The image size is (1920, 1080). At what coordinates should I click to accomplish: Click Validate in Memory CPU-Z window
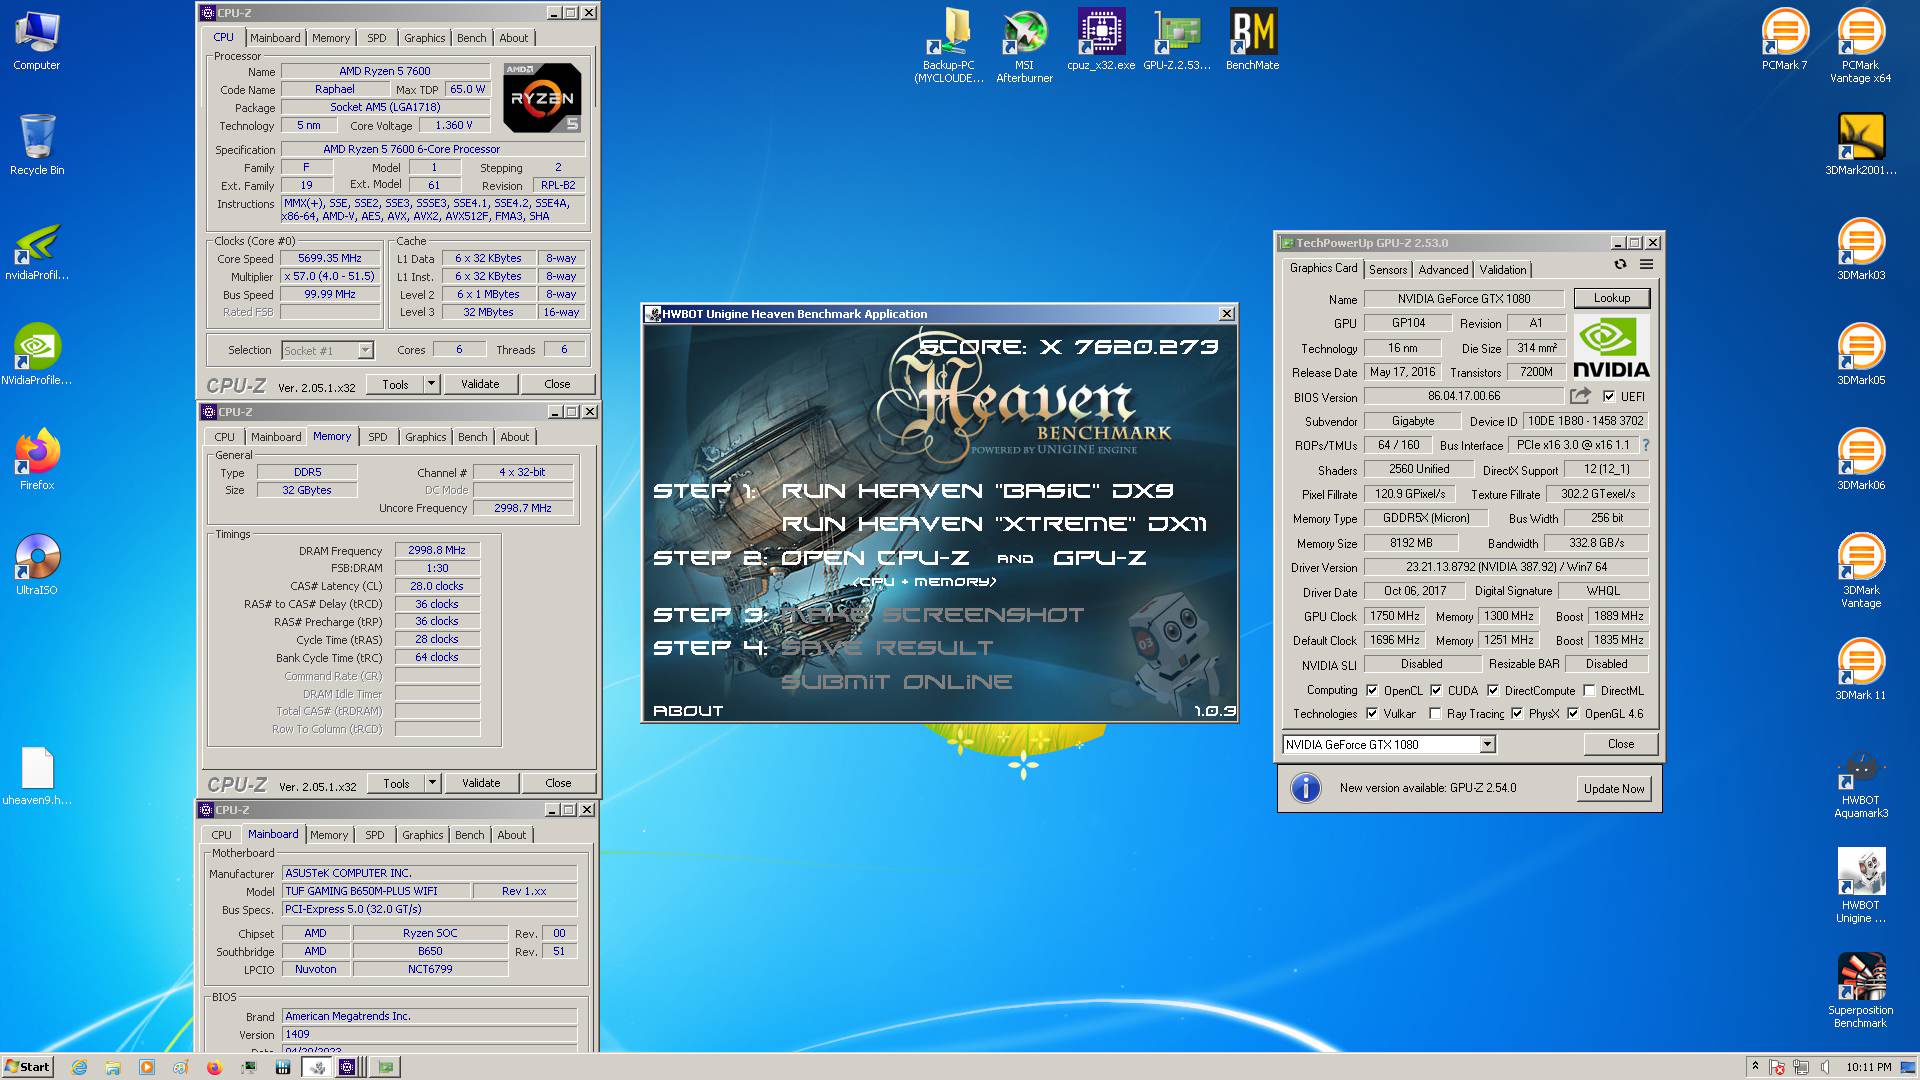481,782
